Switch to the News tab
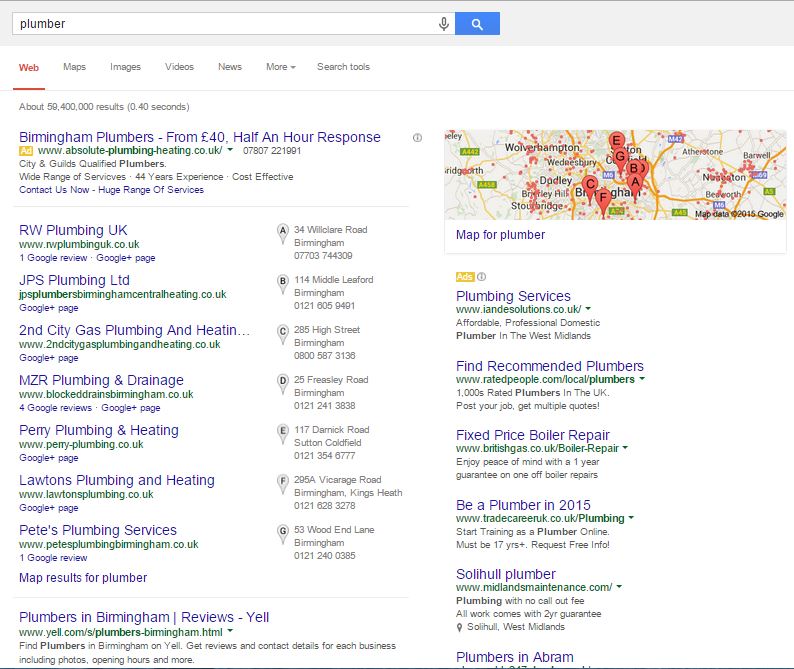Image resolution: width=794 pixels, height=669 pixels. [230, 67]
